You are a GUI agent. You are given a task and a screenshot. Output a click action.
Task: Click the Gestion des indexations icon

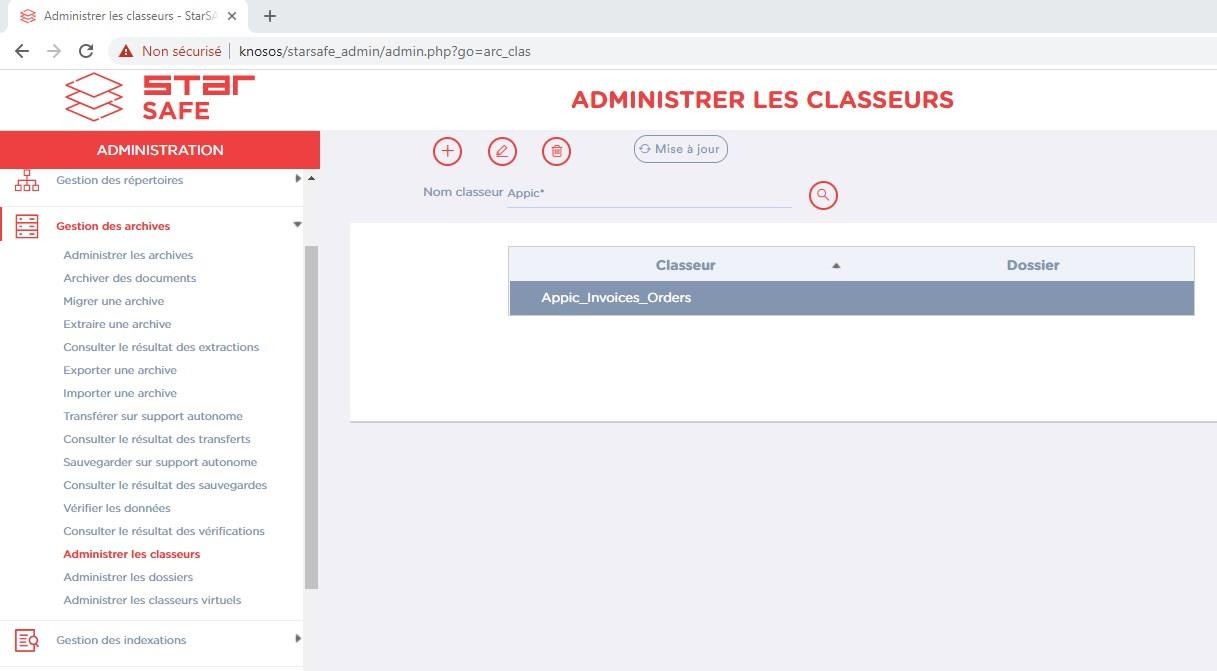pyautogui.click(x=27, y=640)
